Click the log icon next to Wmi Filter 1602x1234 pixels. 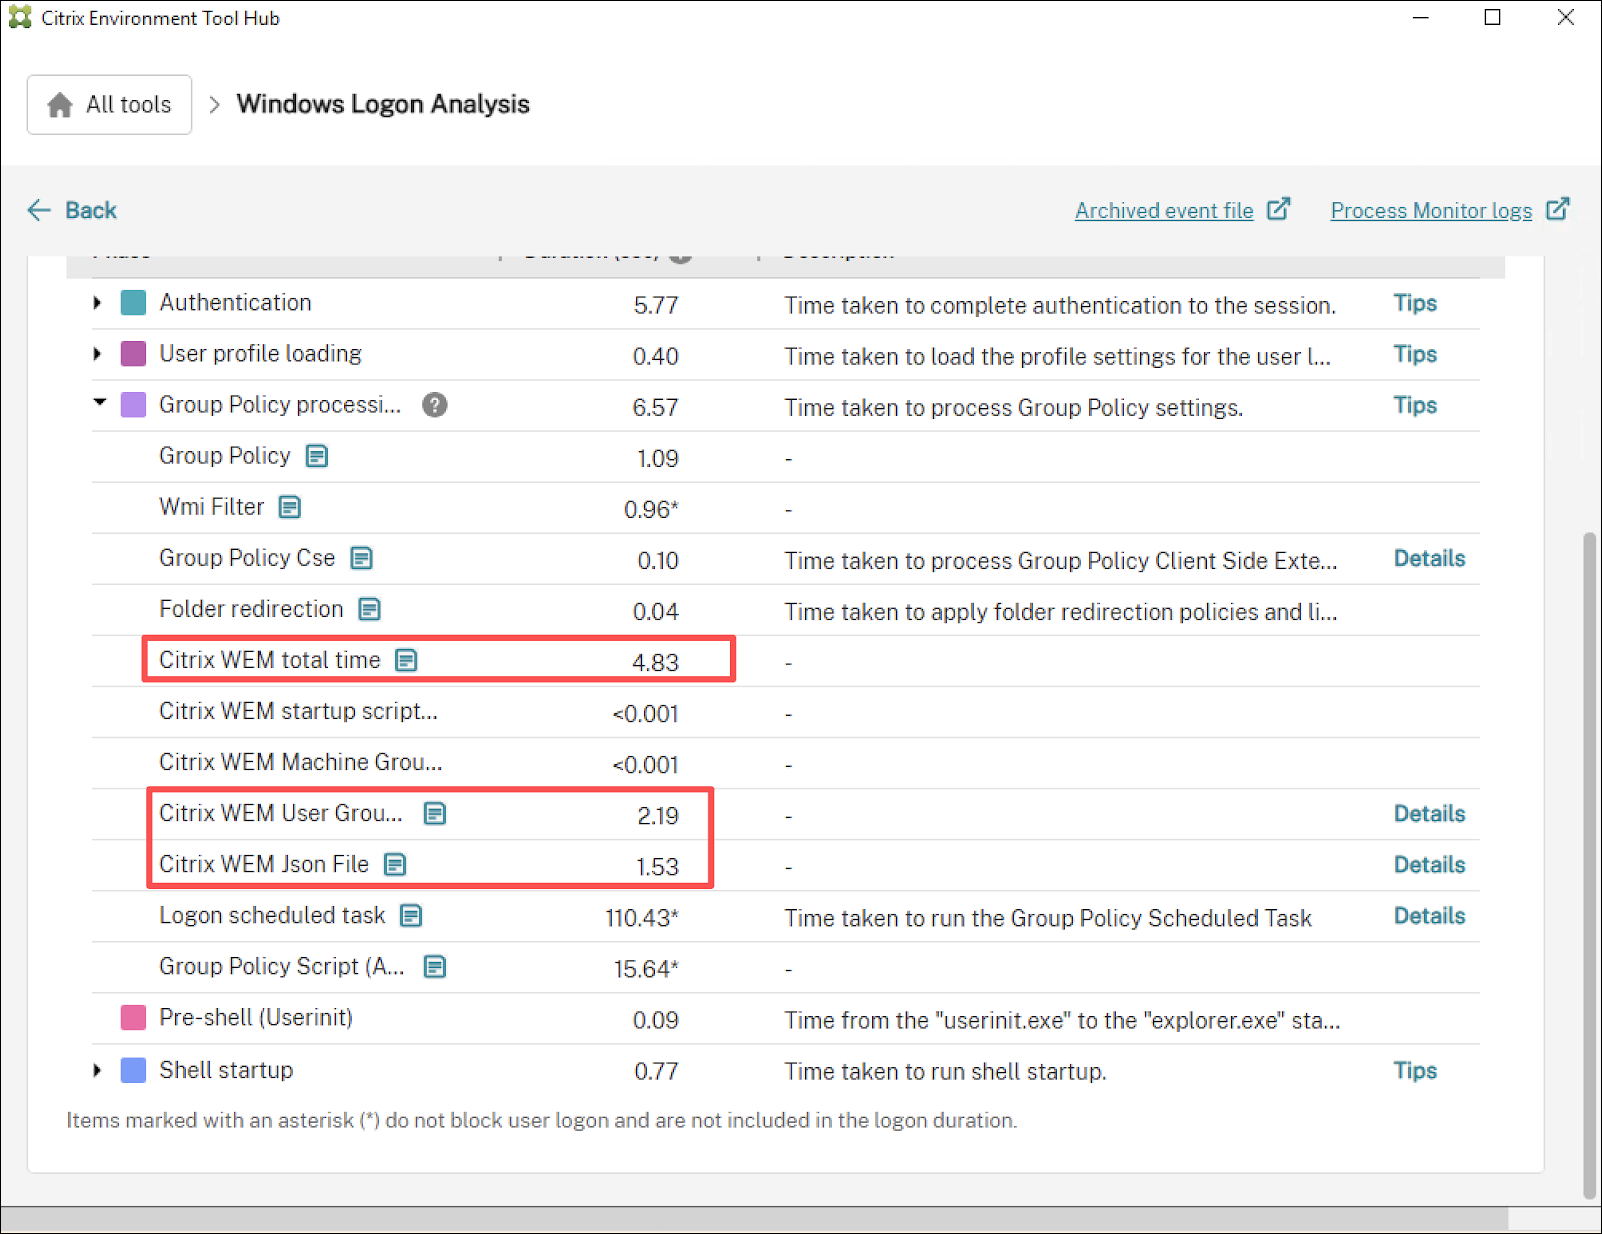click(x=290, y=507)
